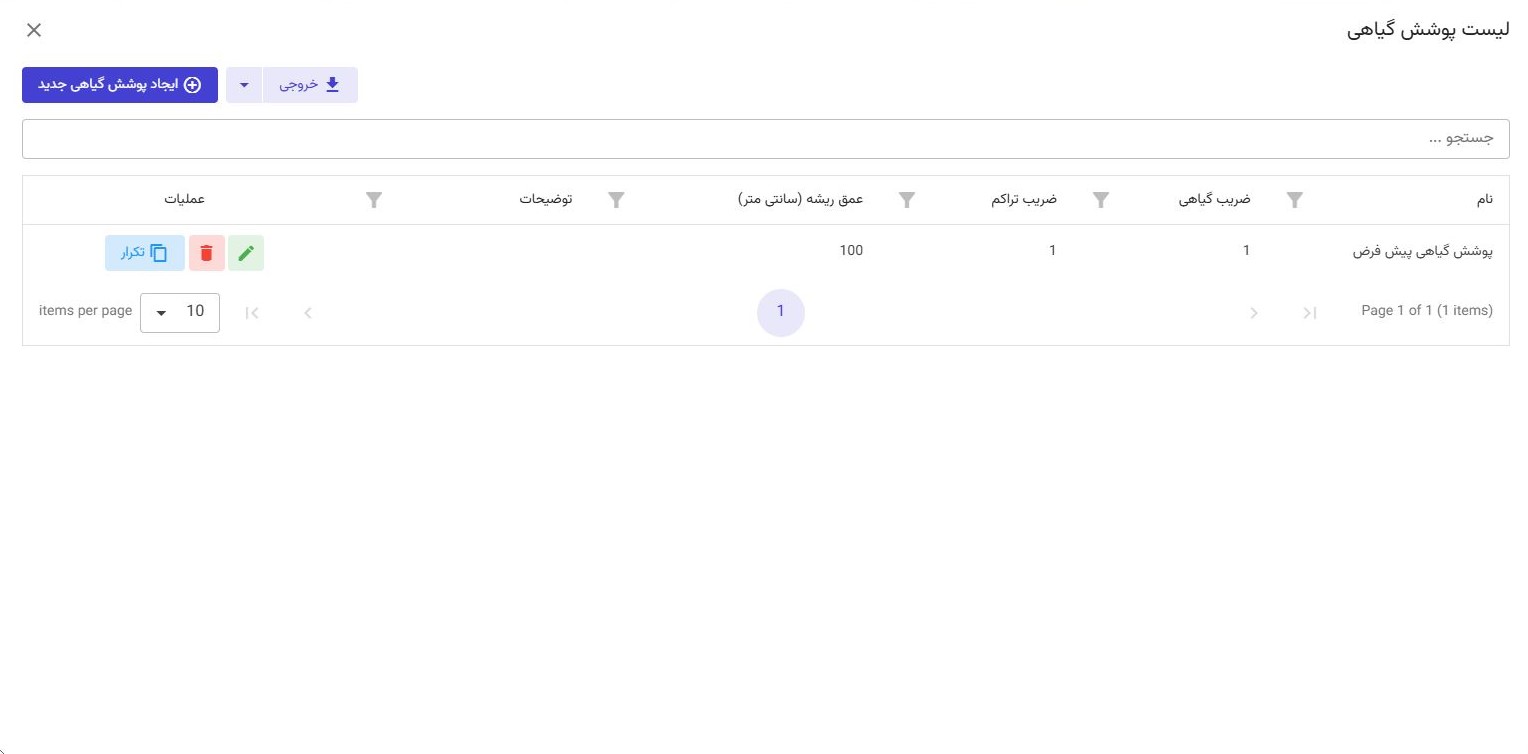This screenshot has height=754, width=1528.
Task: Select page 1 in the pagination
Action: point(780,312)
